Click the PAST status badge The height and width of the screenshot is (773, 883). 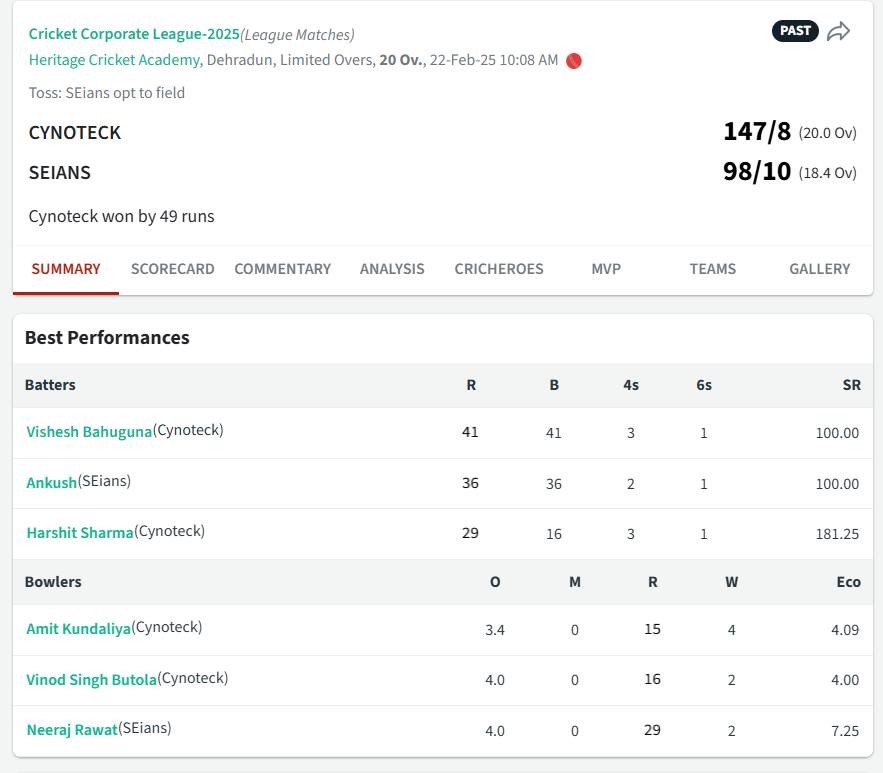795,31
